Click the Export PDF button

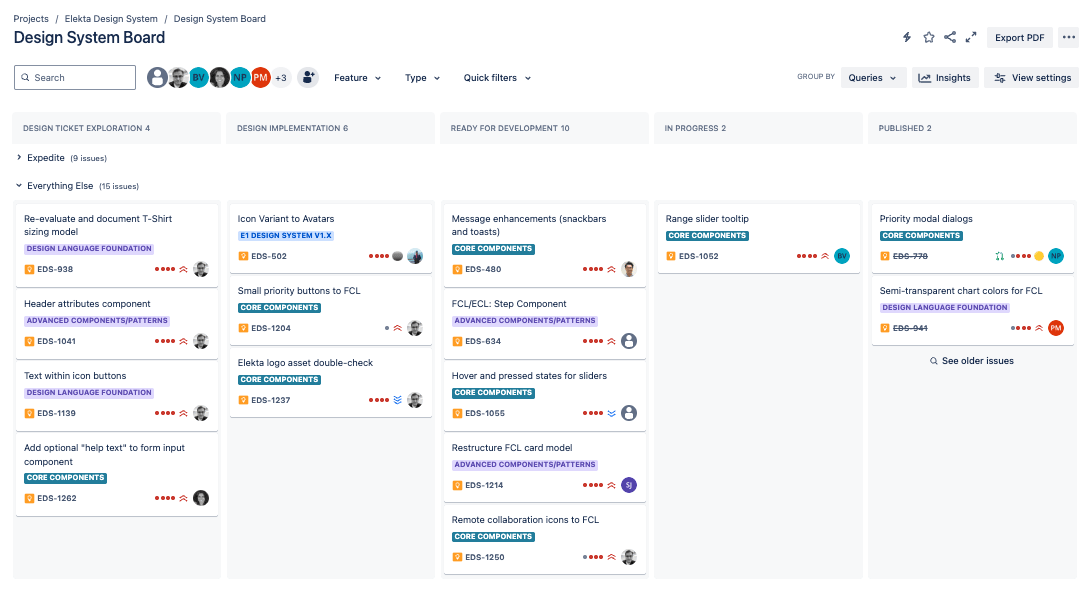click(1019, 37)
